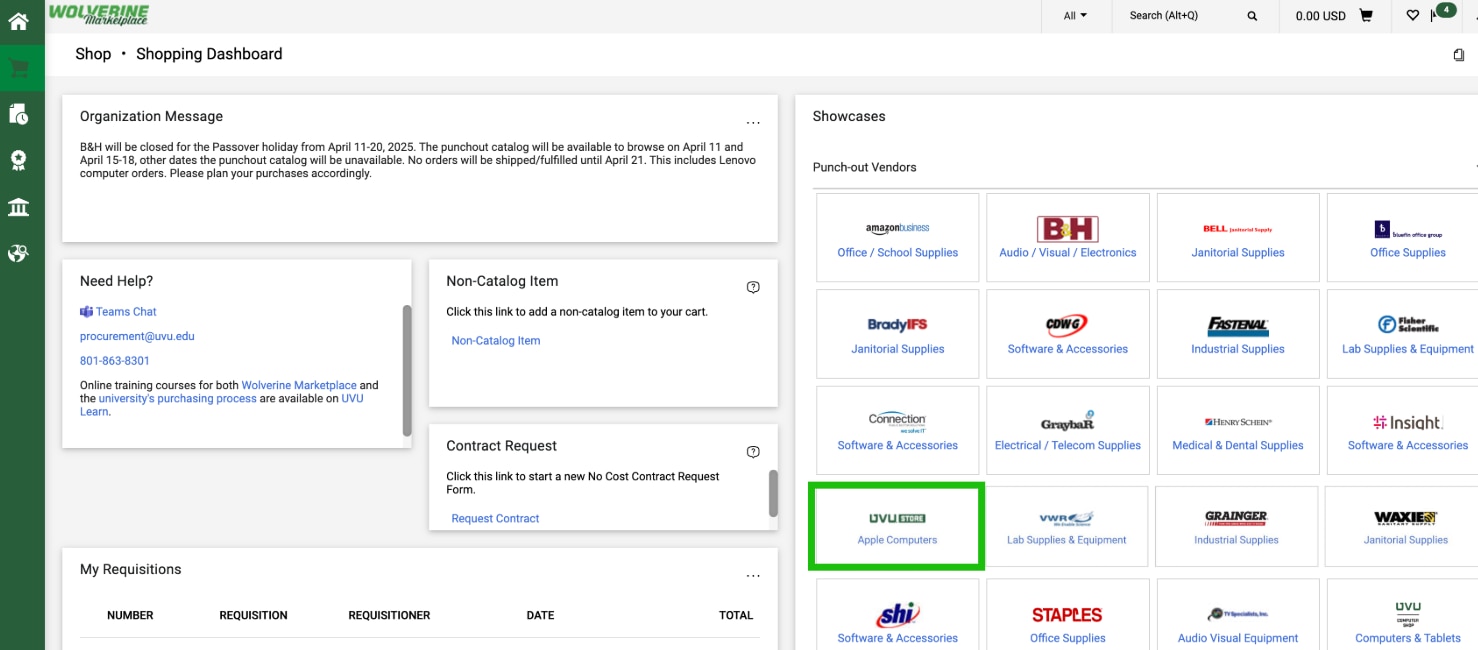The image size is (1478, 650).
Task: Open the UVU Learn link
Action: [x=350, y=398]
